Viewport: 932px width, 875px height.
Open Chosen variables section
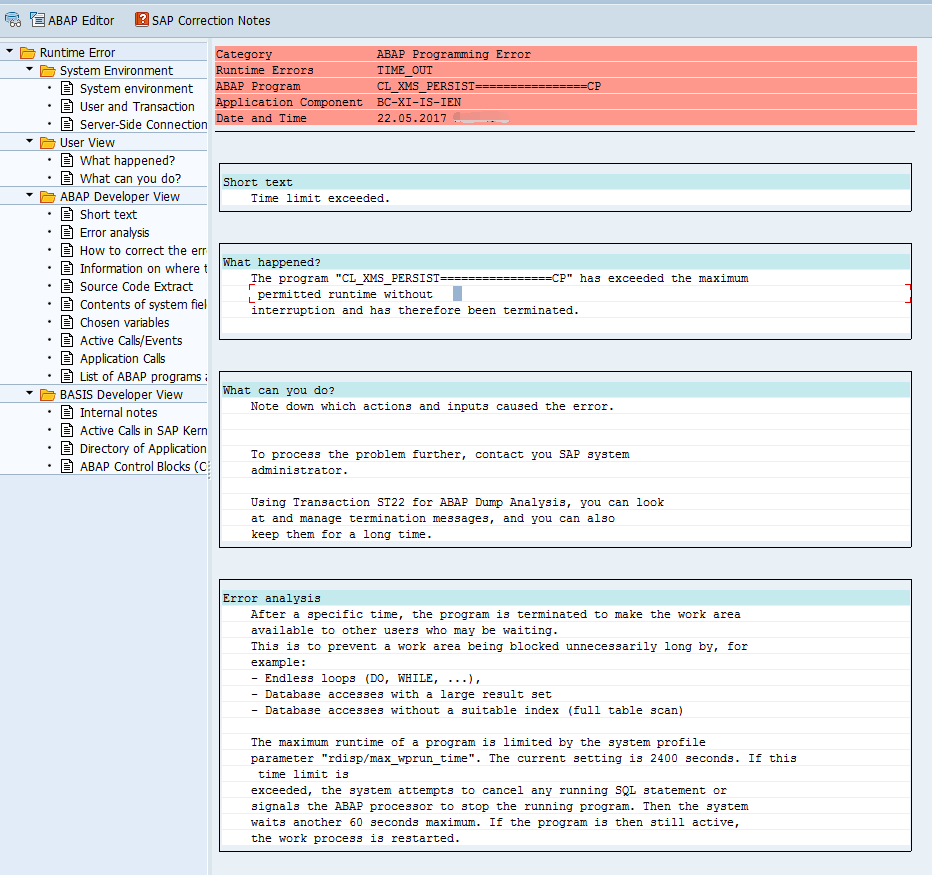125,323
